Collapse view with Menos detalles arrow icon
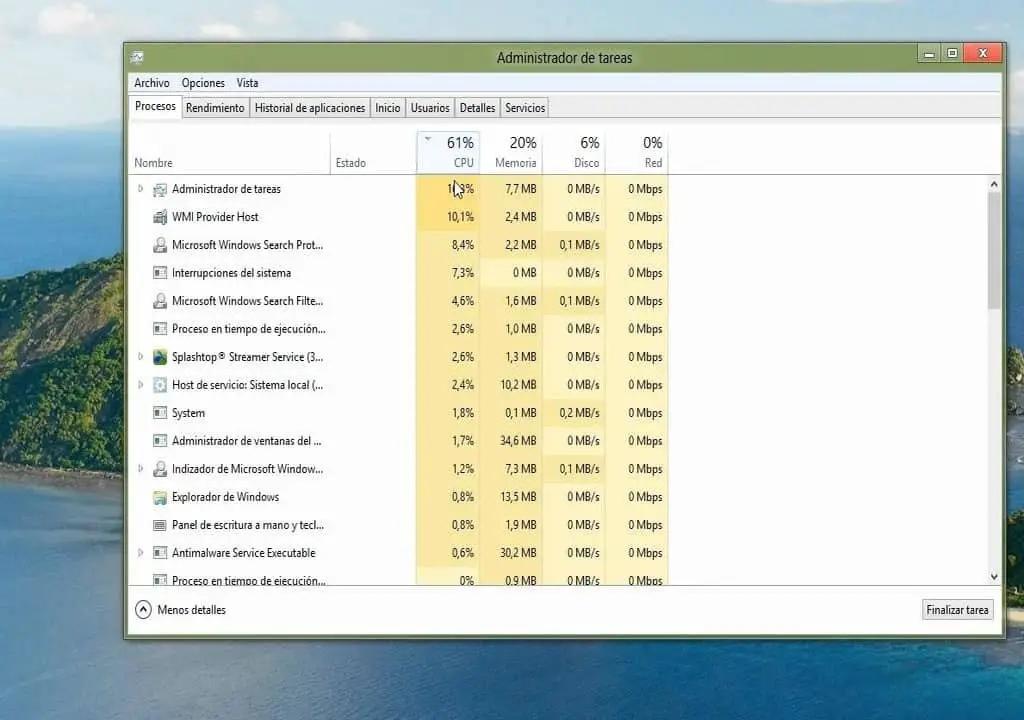The image size is (1024, 720). pos(143,610)
